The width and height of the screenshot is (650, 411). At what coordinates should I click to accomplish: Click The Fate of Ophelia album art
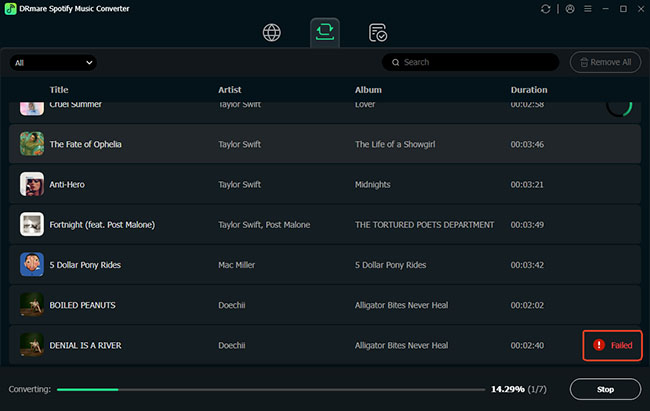pos(32,144)
